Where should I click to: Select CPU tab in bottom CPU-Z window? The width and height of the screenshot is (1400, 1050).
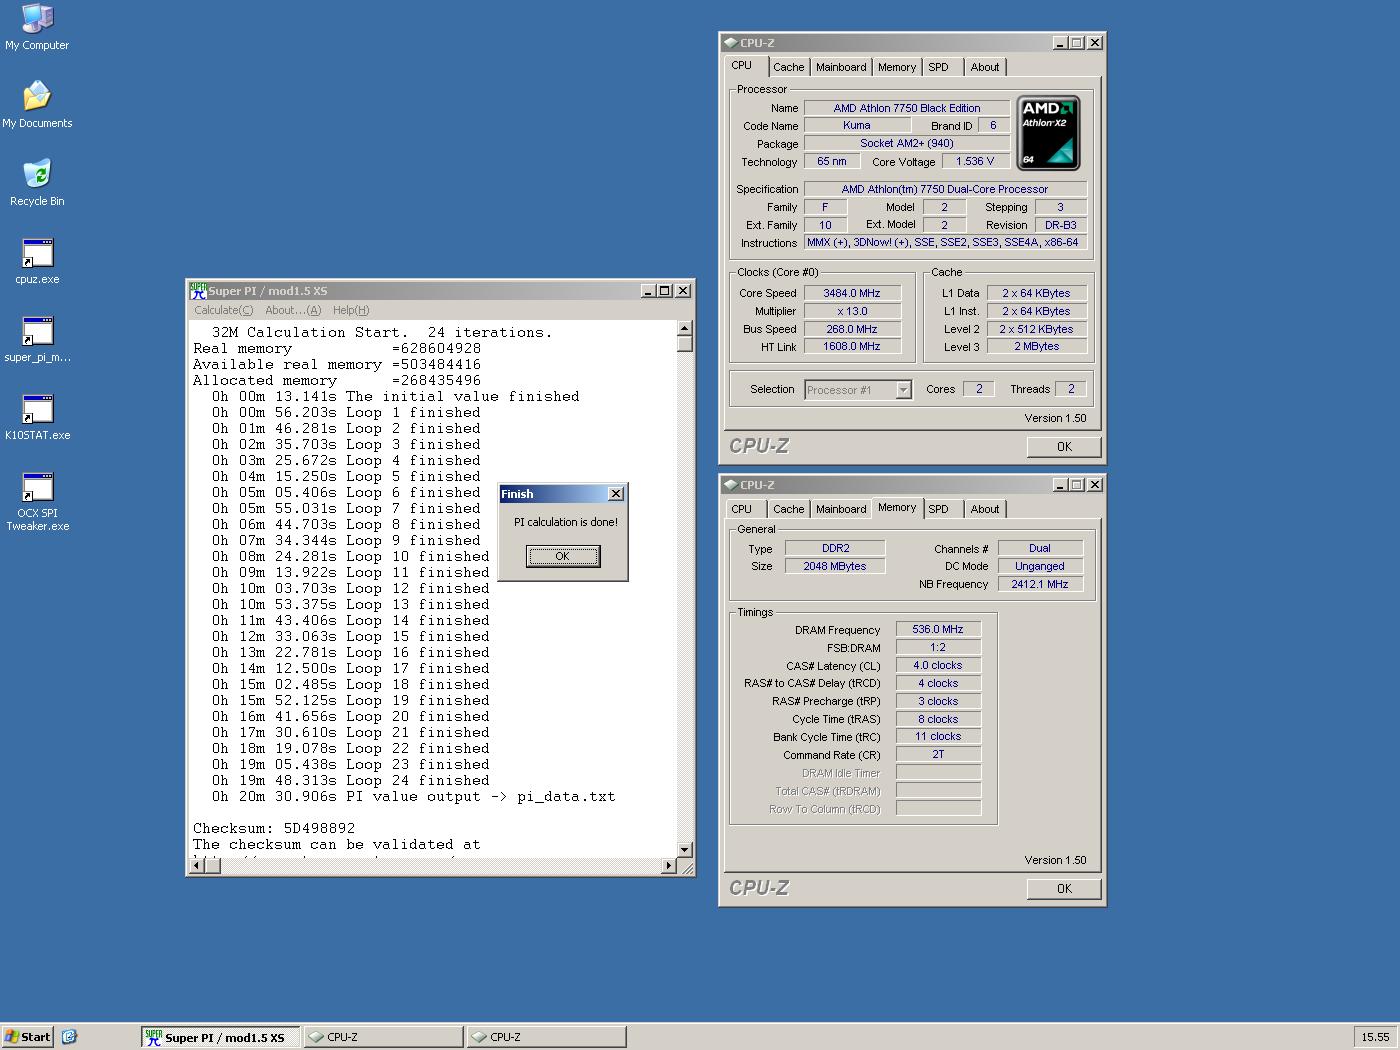(742, 509)
